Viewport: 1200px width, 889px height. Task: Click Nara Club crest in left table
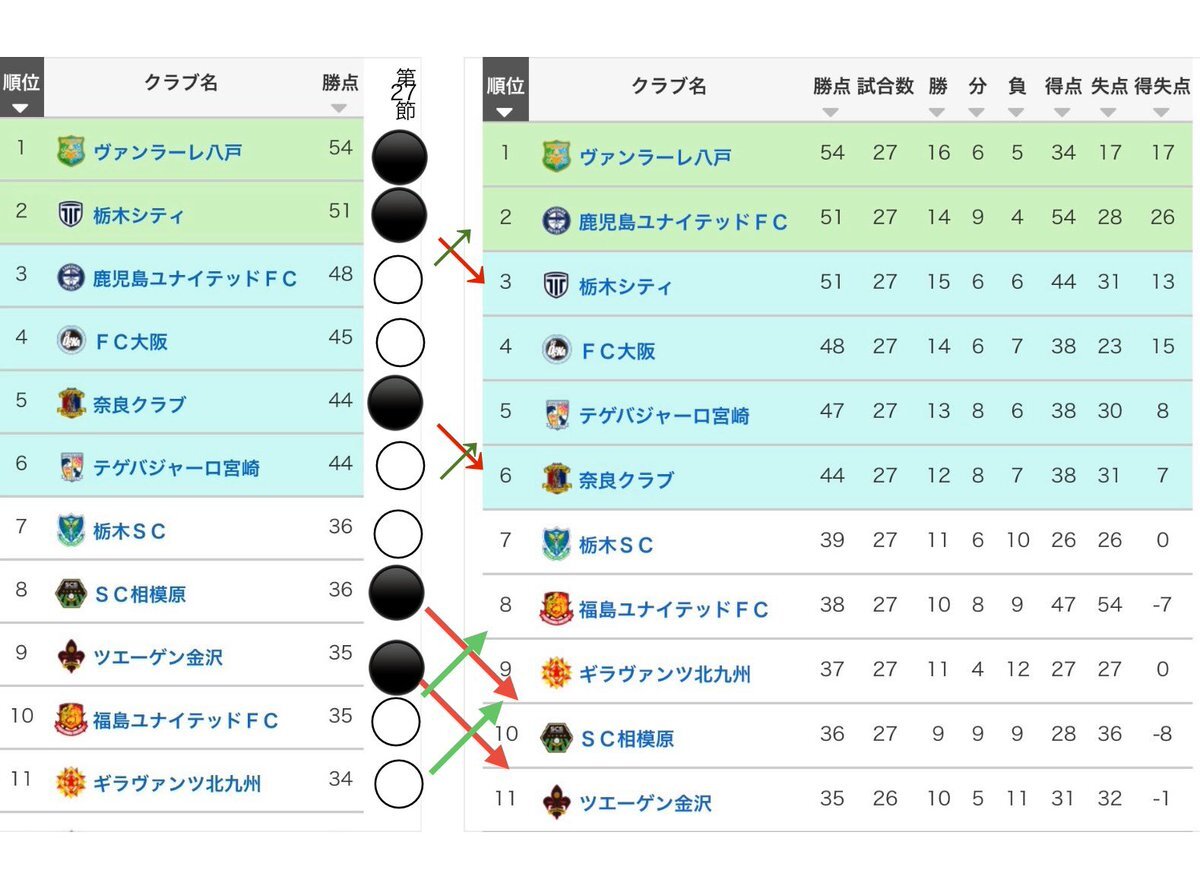point(71,403)
